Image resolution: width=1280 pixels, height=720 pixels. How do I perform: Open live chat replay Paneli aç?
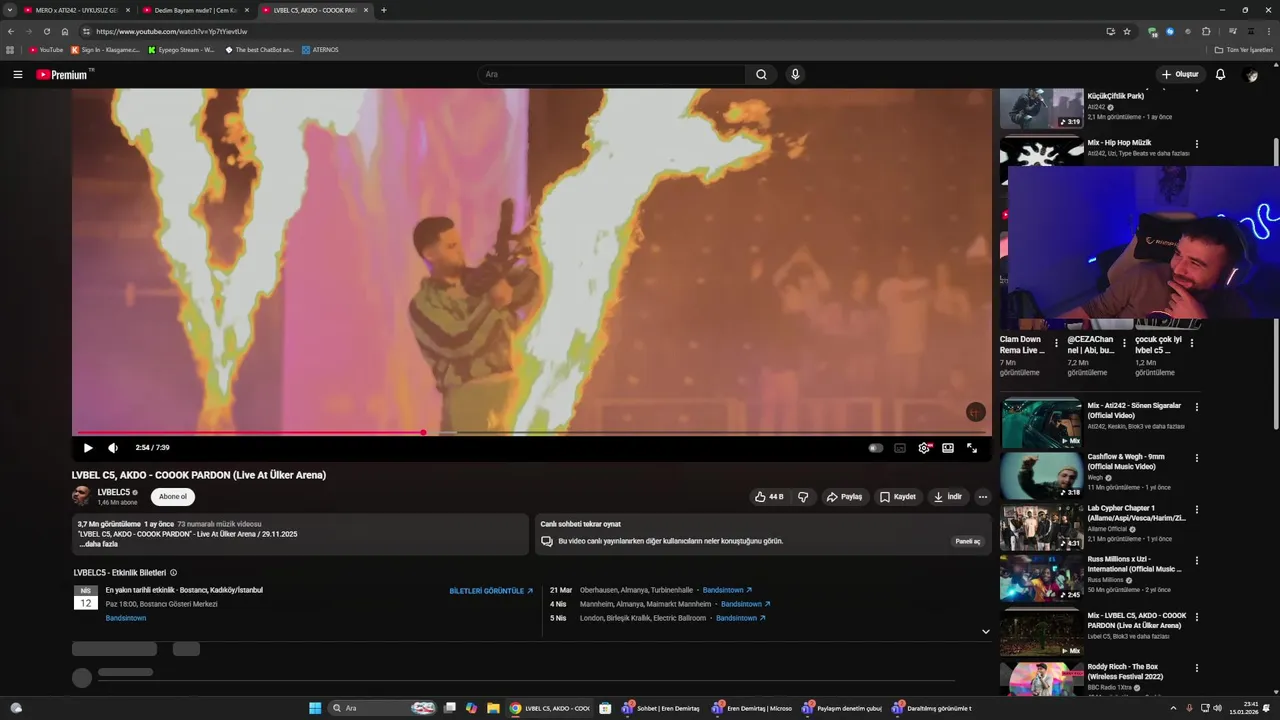pyautogui.click(x=967, y=541)
